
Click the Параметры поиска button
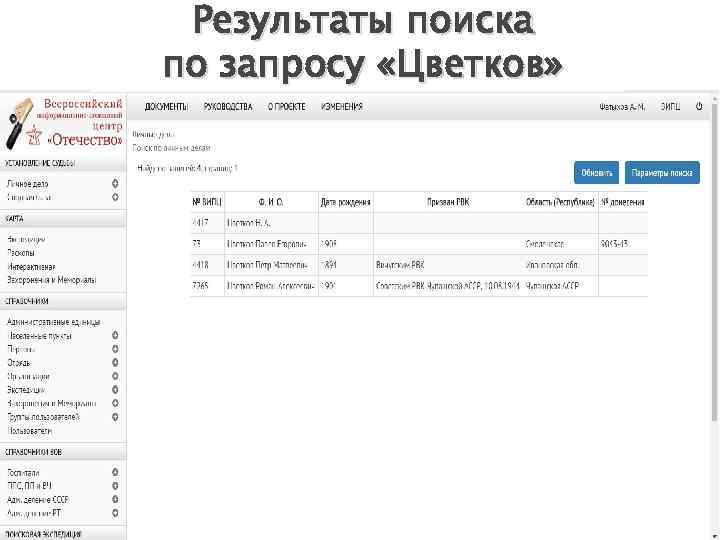662,173
